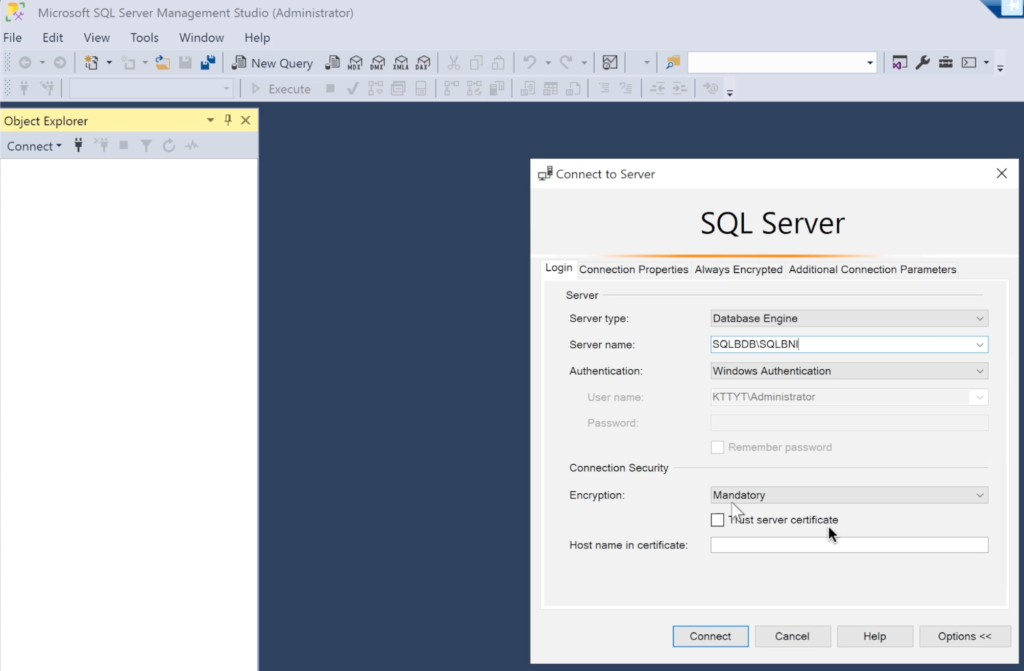Click Connect Object Explorer plug icon

pyautogui.click(x=78, y=146)
